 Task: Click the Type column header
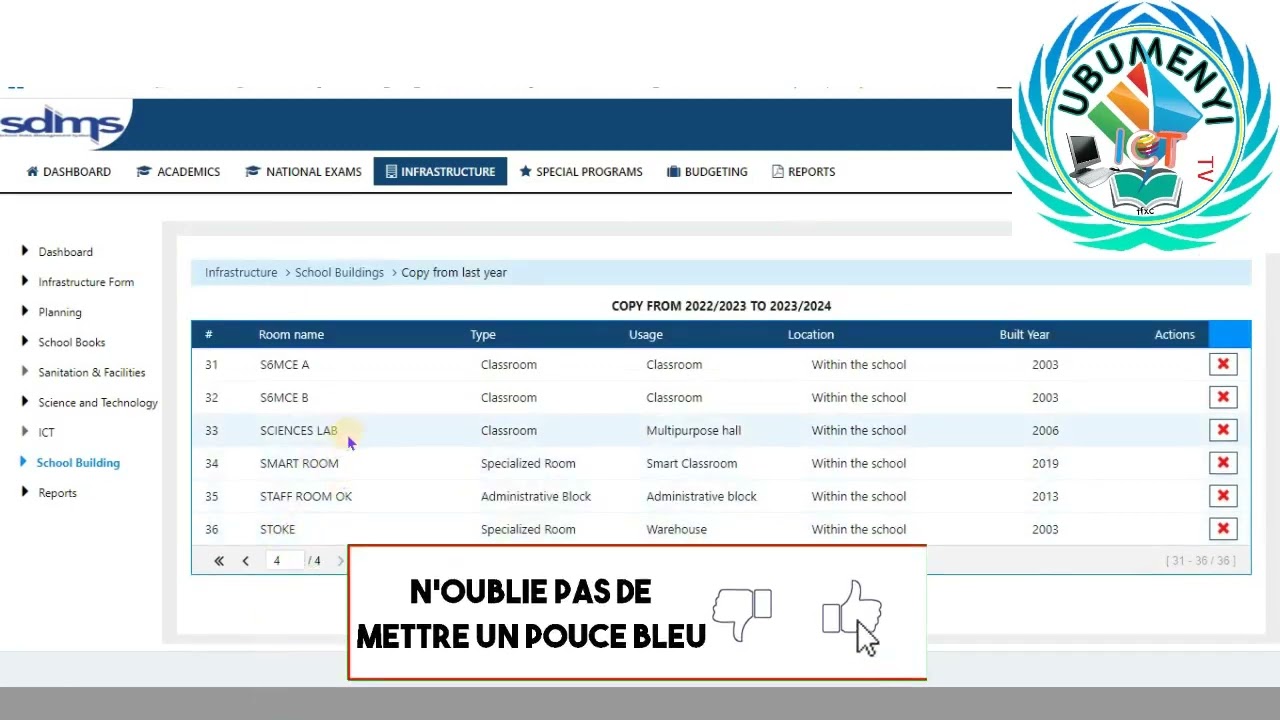coord(483,335)
